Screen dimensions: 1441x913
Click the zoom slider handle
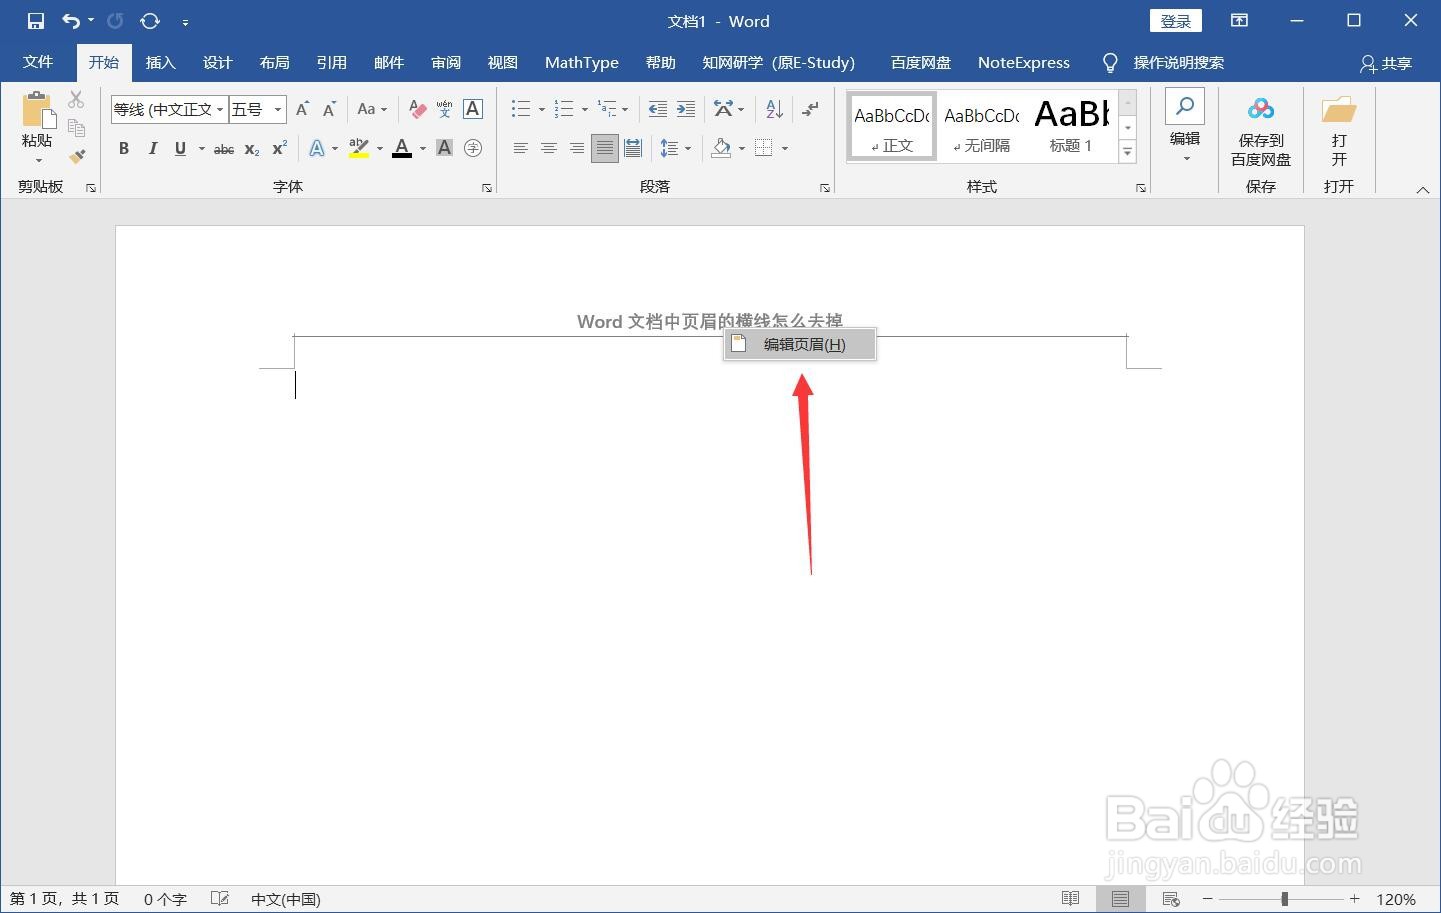pos(1285,899)
